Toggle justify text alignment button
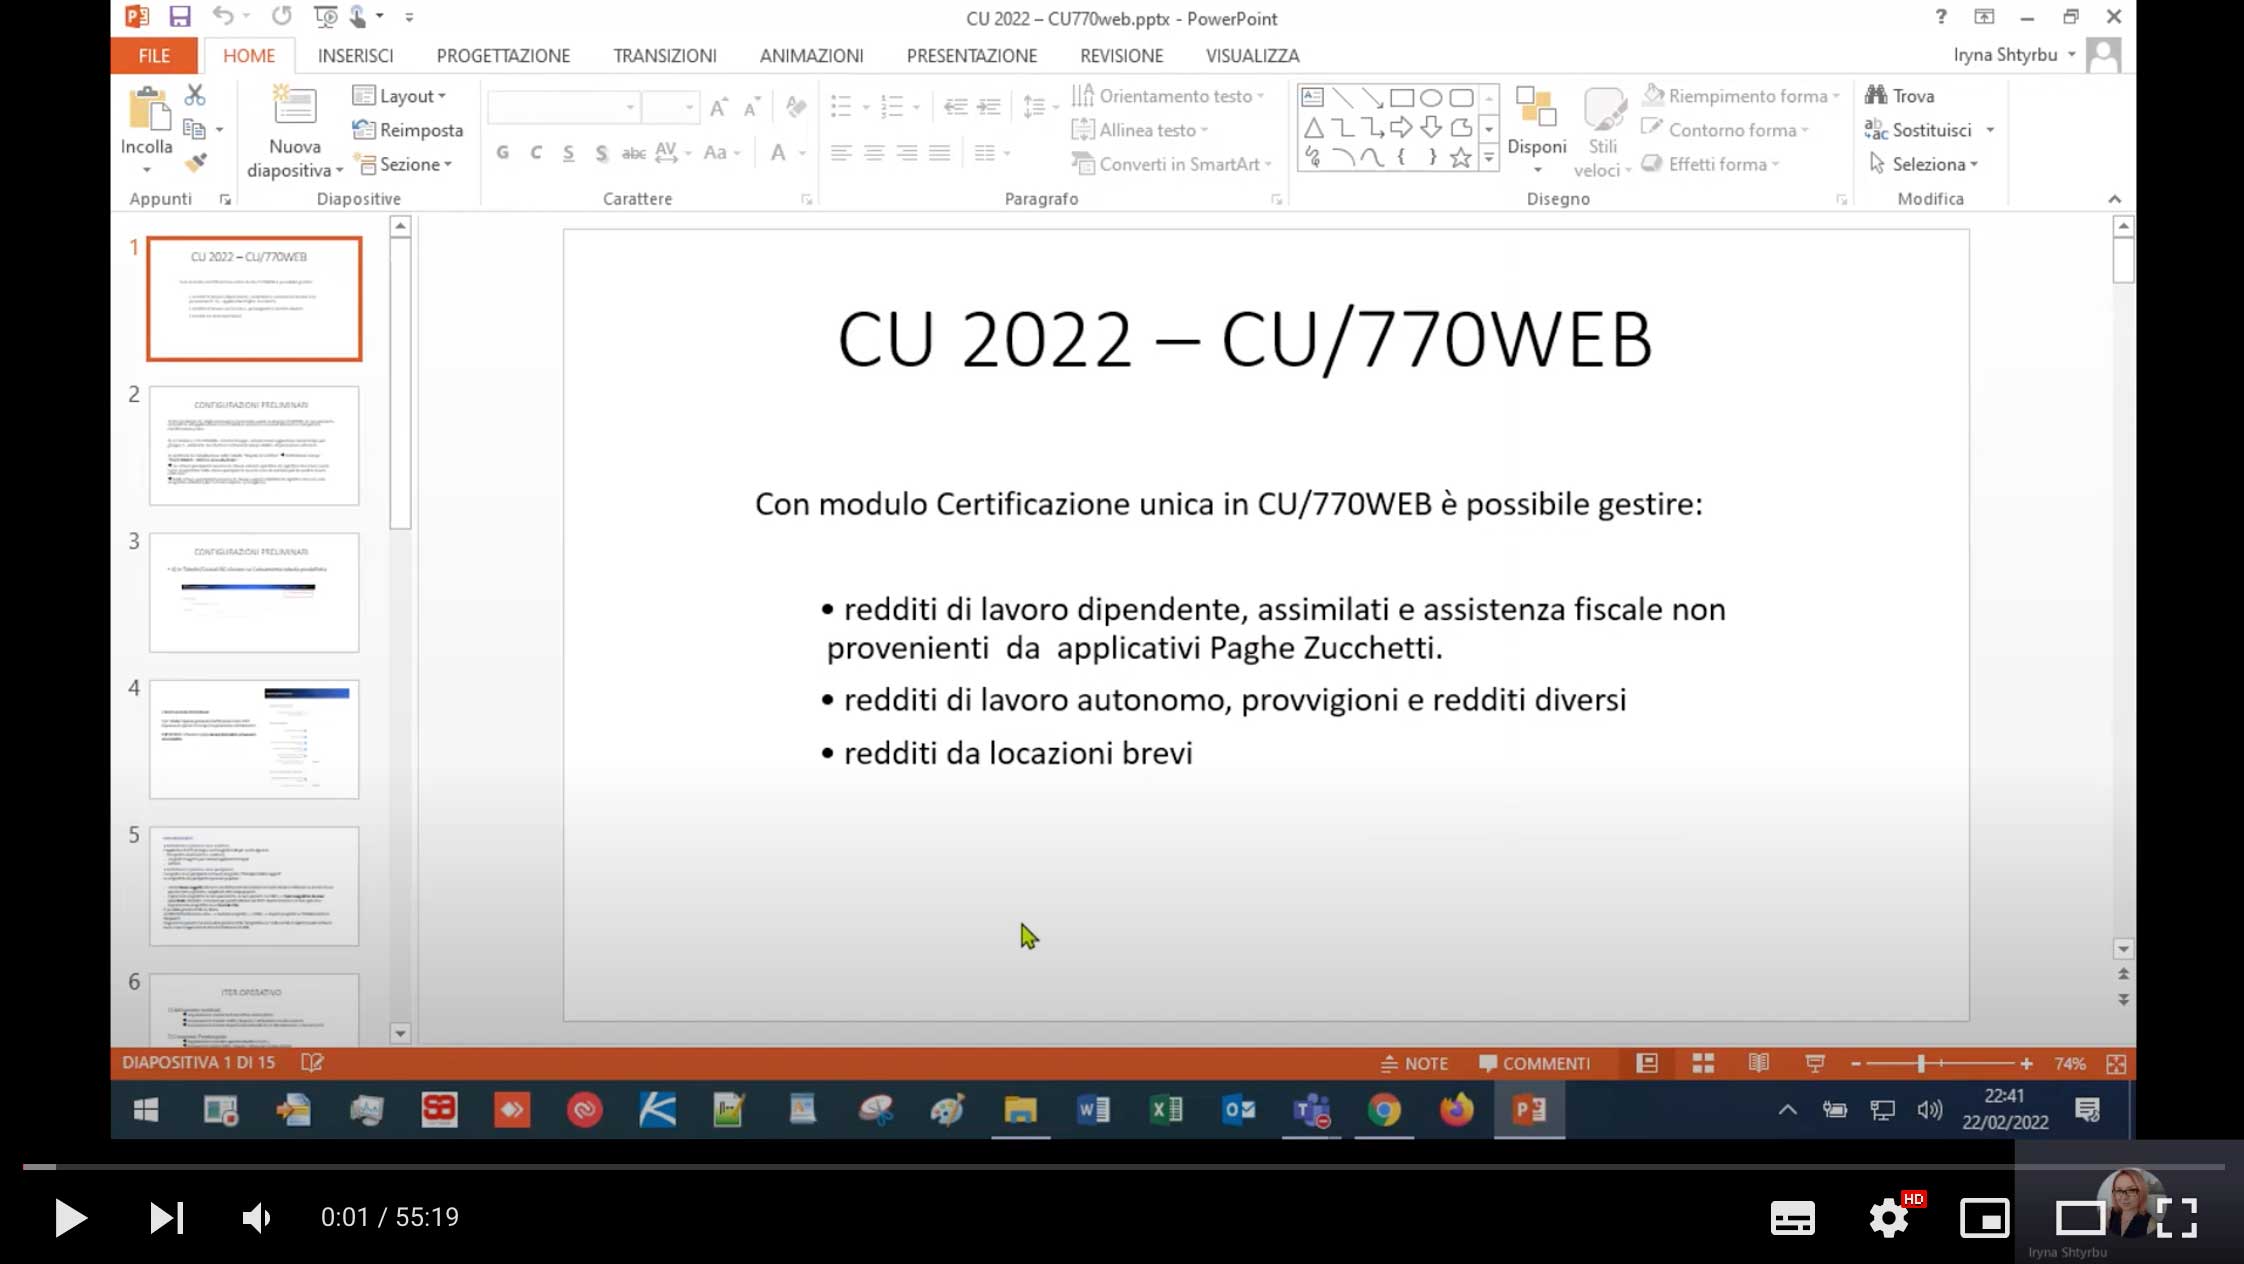The height and width of the screenshot is (1264, 2244). (939, 152)
